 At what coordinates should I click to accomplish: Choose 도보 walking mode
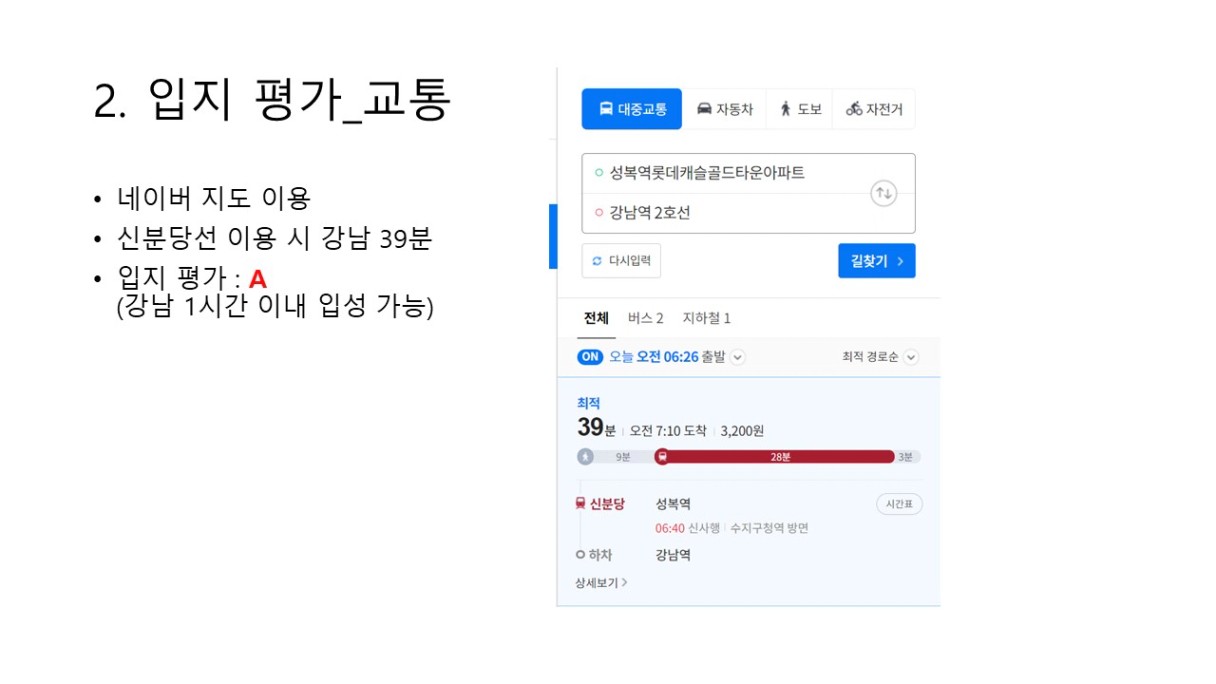800,109
